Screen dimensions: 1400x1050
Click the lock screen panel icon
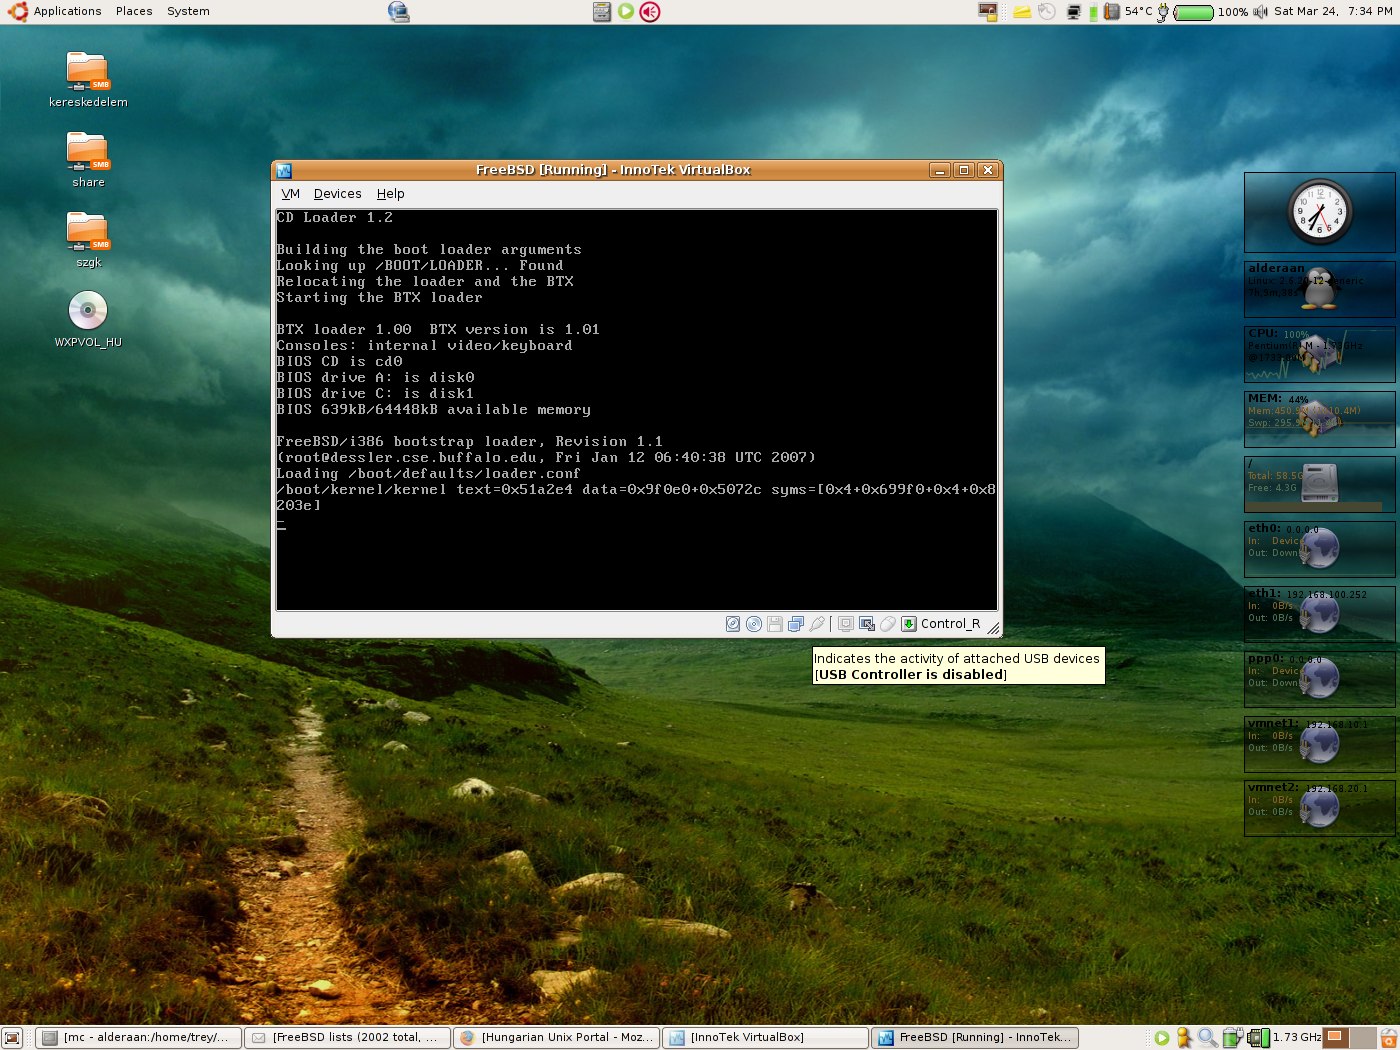pyautogui.click(x=988, y=12)
